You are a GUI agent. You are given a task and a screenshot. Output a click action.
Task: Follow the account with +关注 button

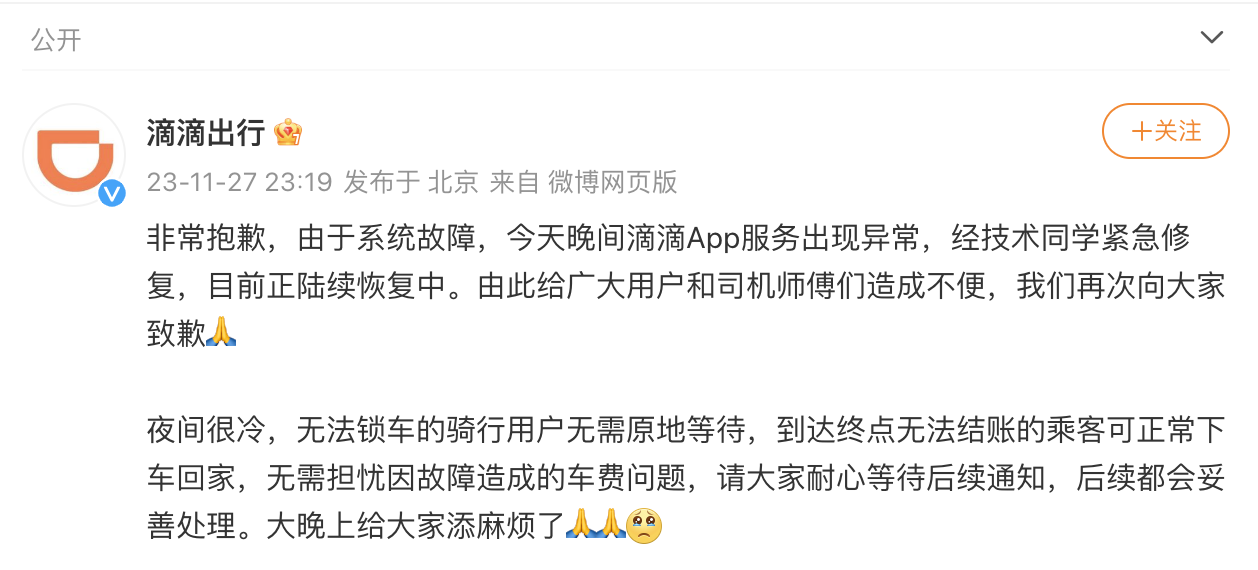coord(1165,131)
